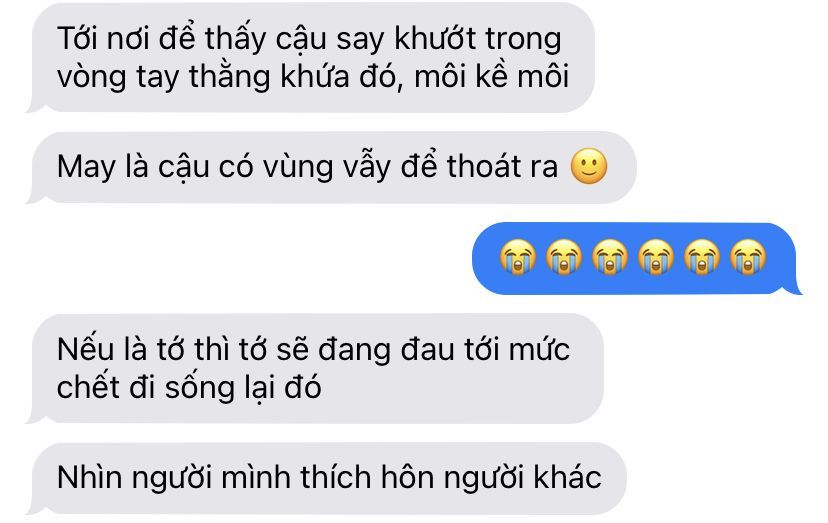Select the message starting 'Tới nơi để thấy'
Viewport: 828px width, 523px height.
(312, 57)
